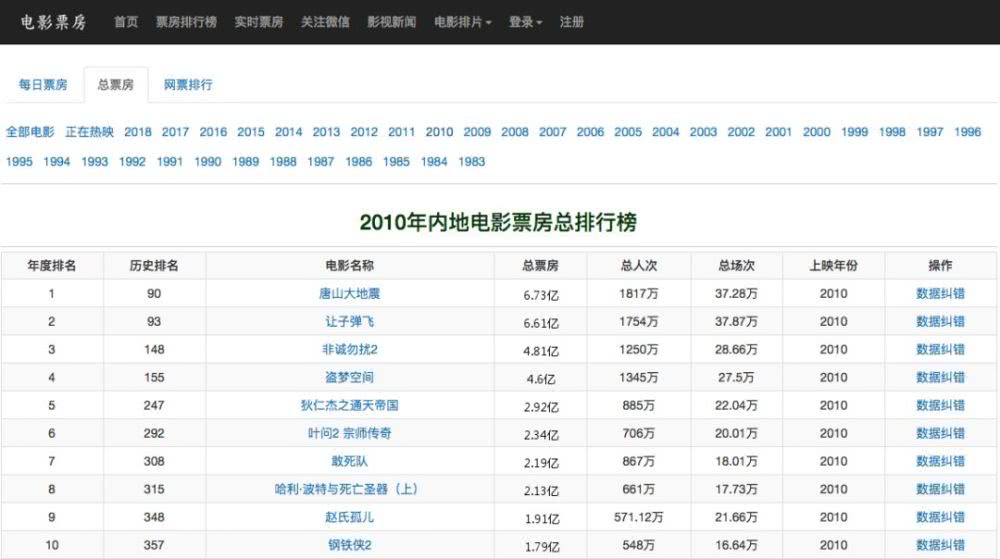Open movie 赵氏孤儿
Screen dimensions: 1000x559
coord(349,517)
